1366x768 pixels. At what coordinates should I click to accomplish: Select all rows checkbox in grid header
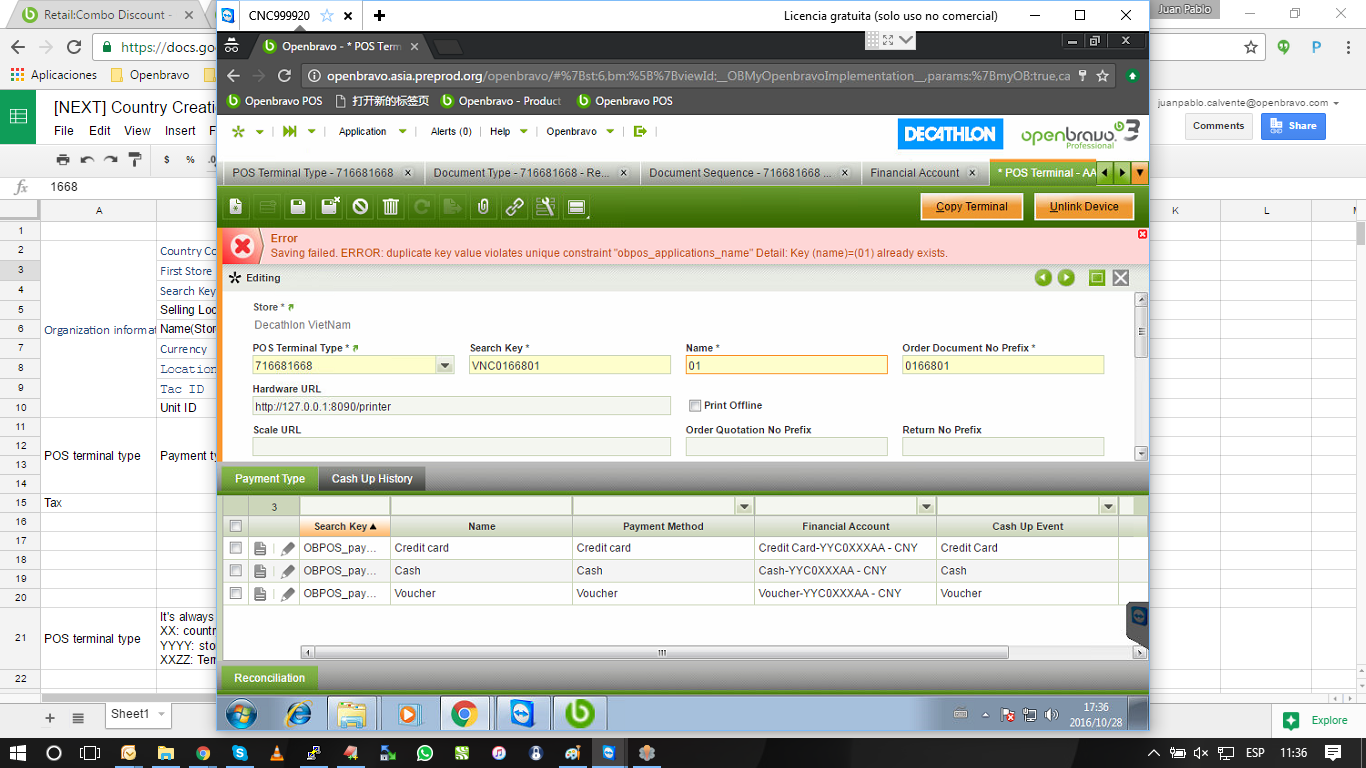(236, 526)
